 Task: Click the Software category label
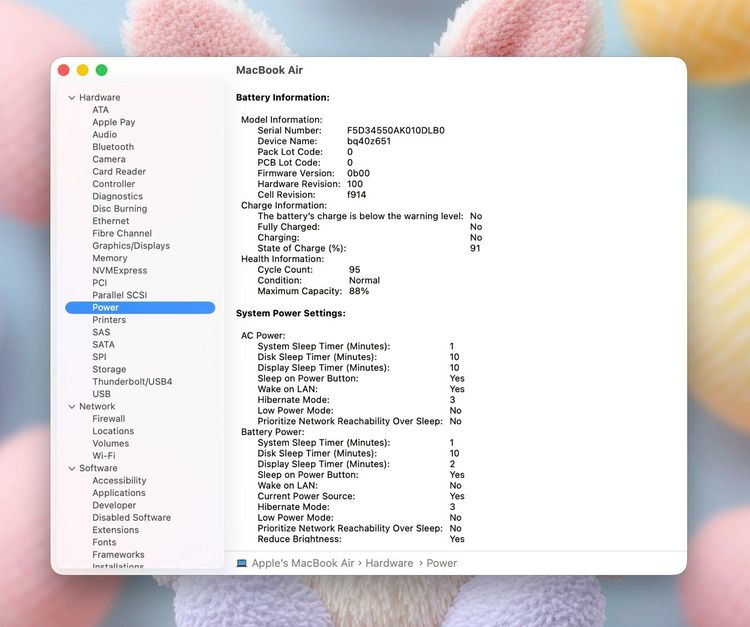(x=98, y=468)
